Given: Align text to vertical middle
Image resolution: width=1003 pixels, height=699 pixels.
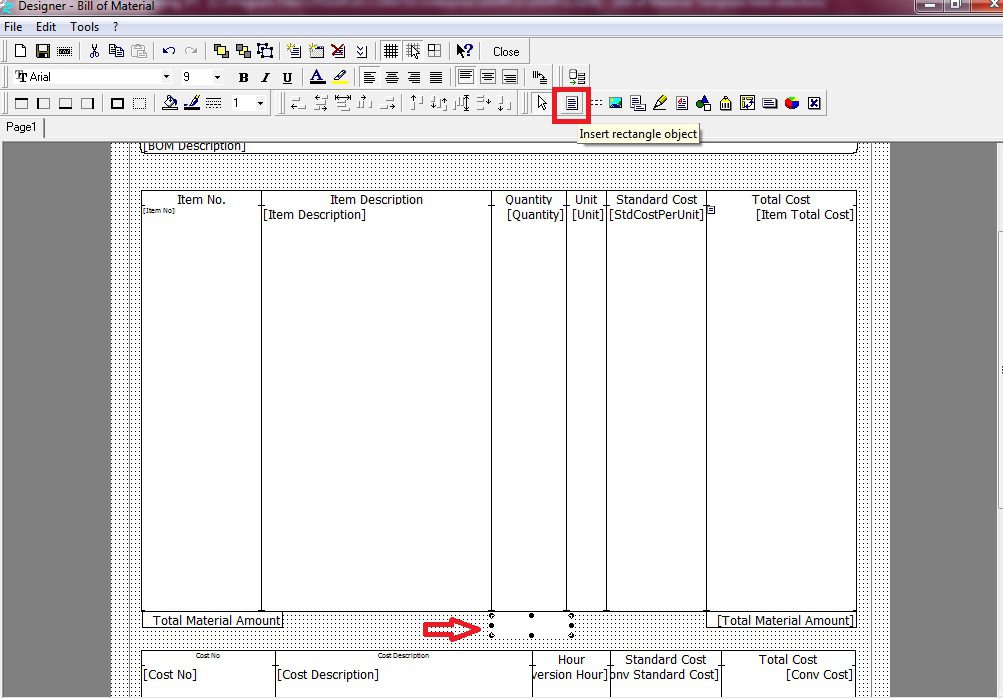Looking at the screenshot, I should pyautogui.click(x=488, y=77).
